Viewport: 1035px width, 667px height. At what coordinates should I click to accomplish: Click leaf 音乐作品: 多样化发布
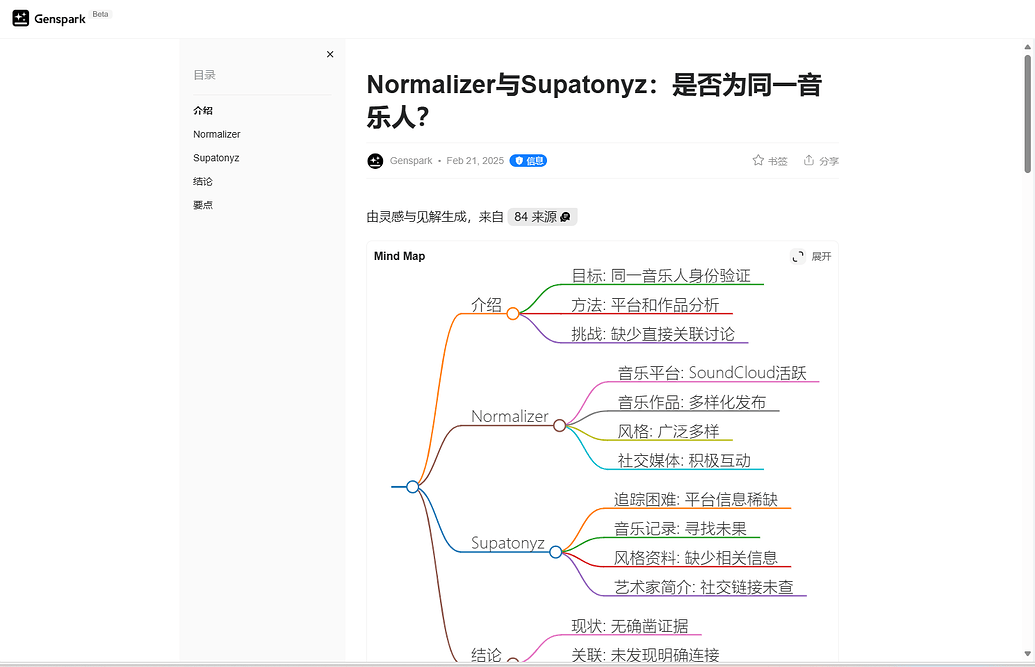[691, 402]
